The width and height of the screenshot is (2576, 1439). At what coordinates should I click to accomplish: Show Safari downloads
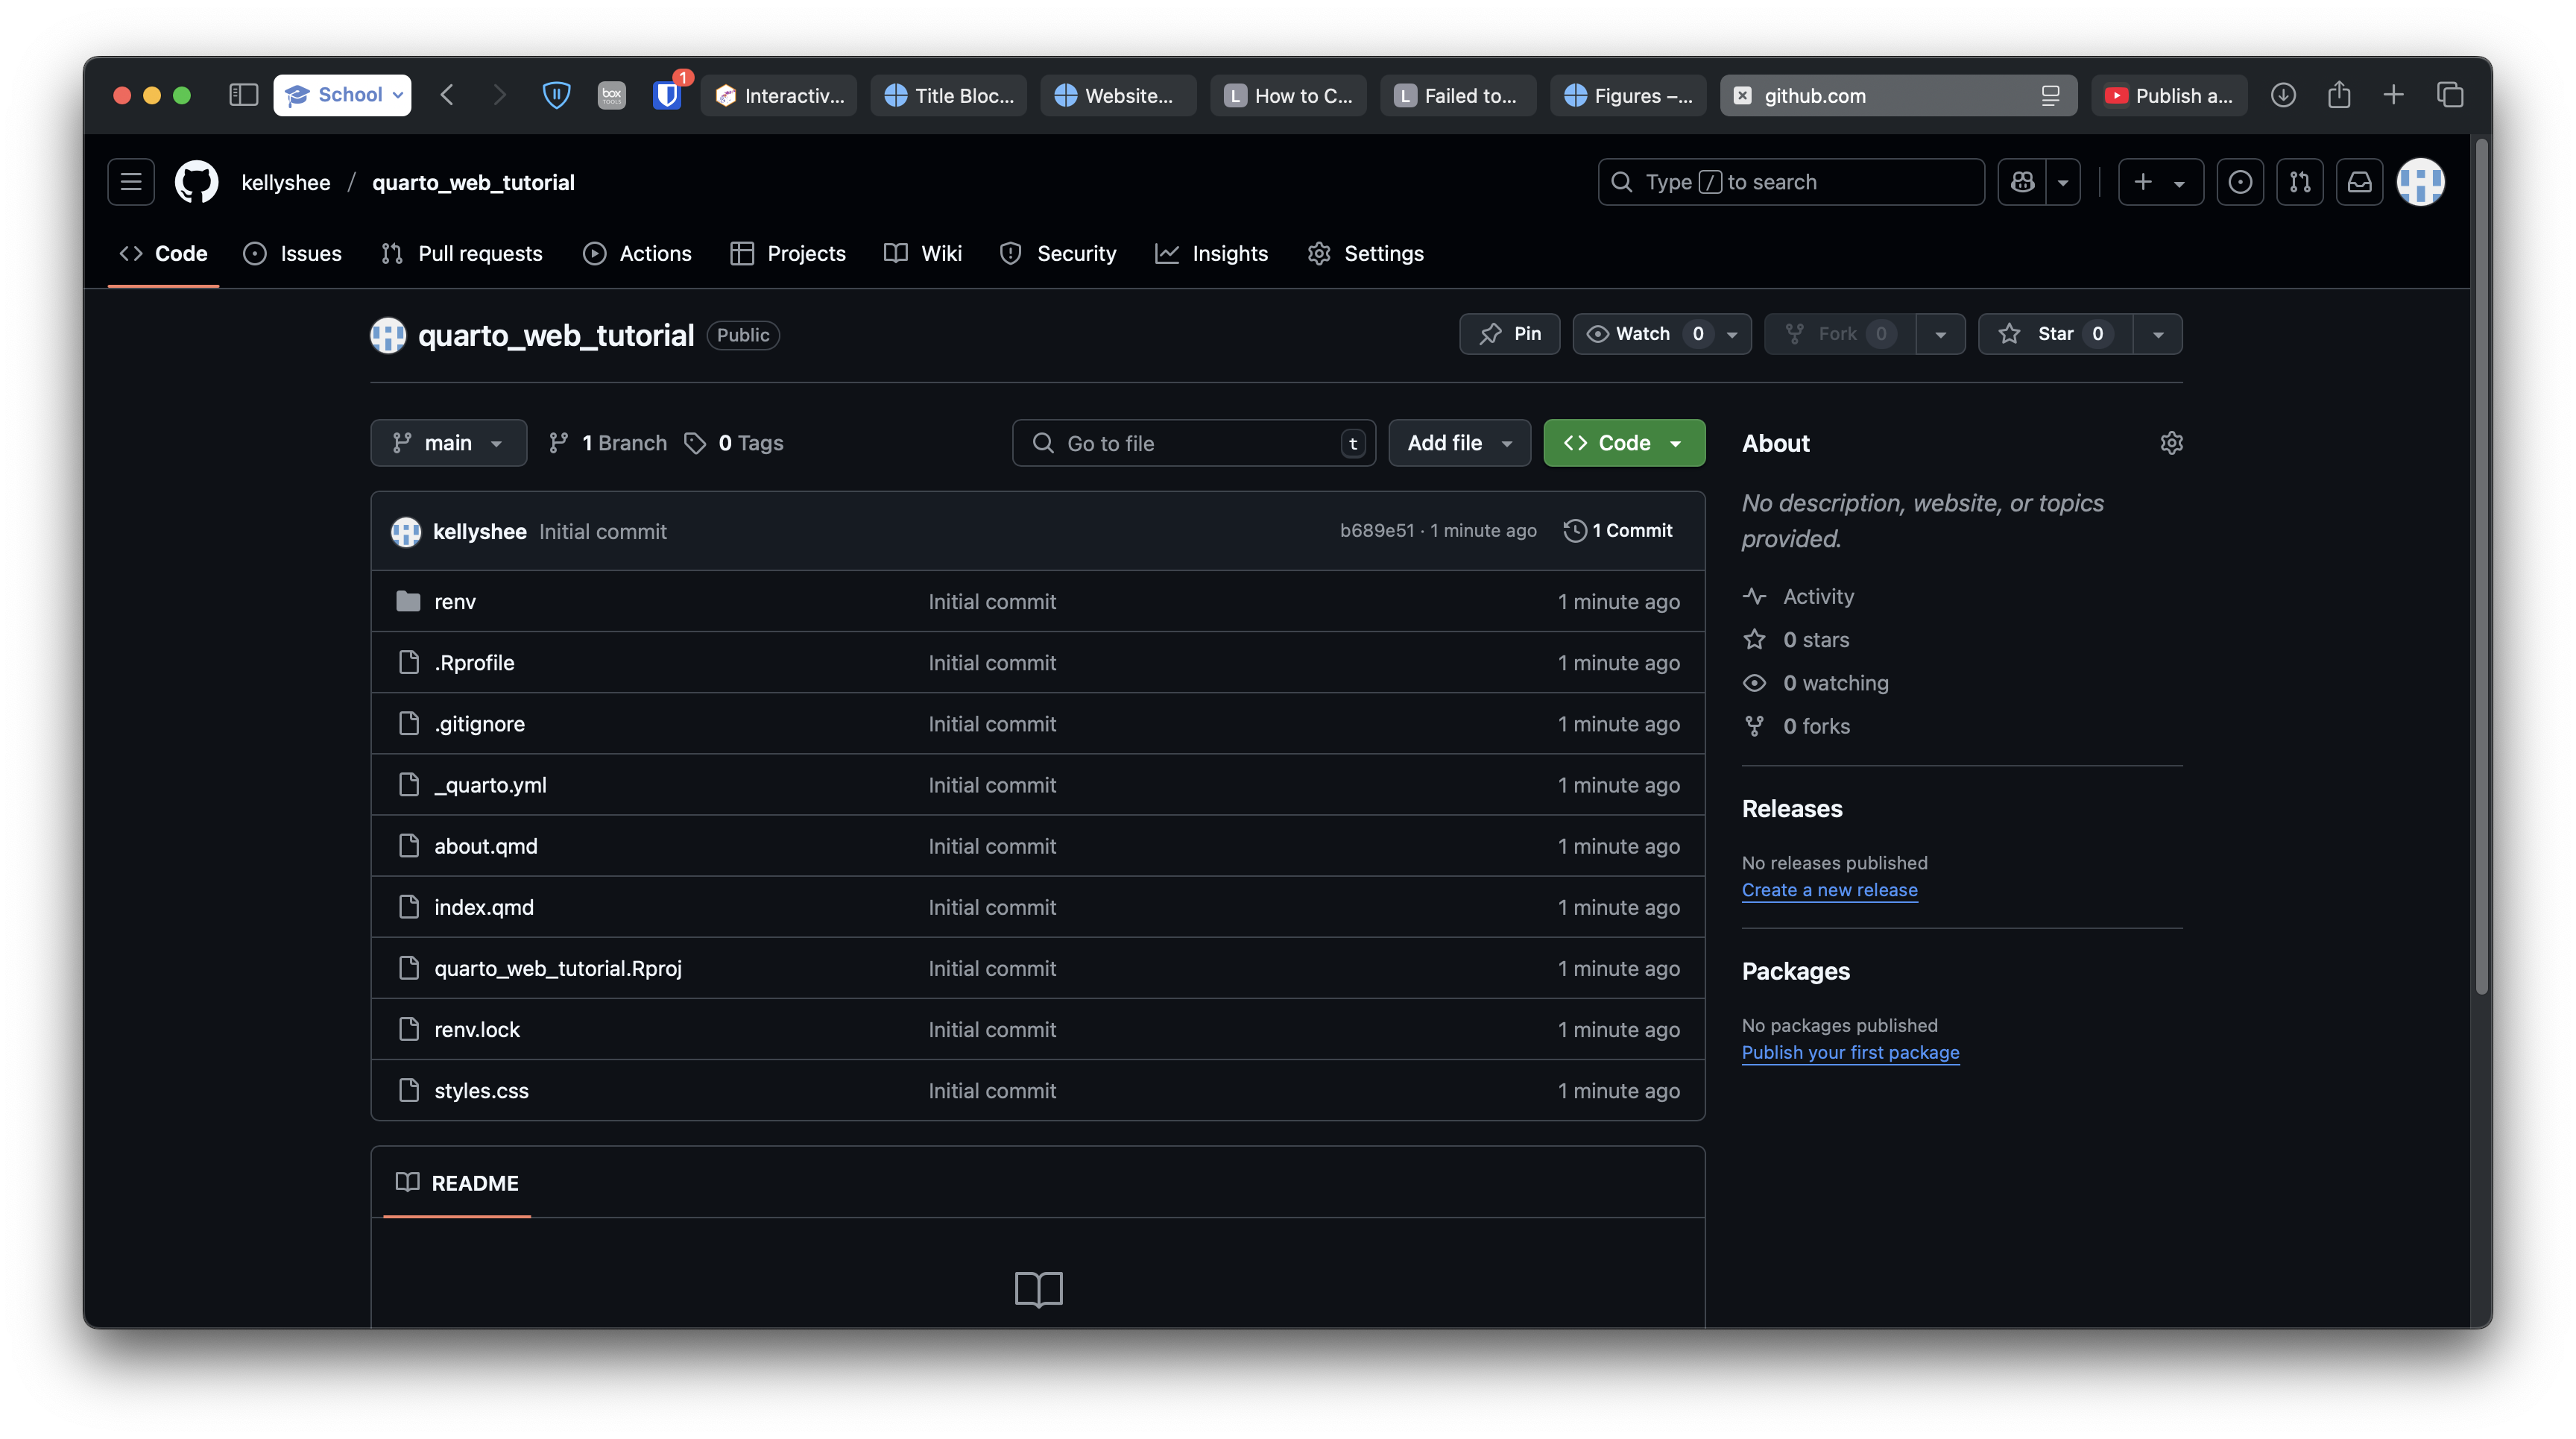click(2283, 95)
